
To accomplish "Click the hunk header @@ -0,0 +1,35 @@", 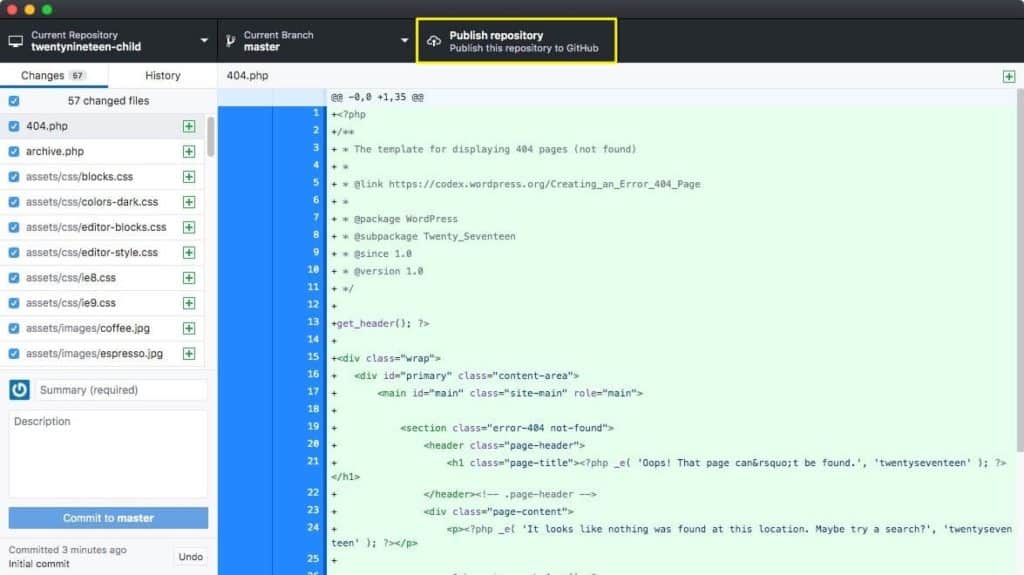I will point(377,97).
